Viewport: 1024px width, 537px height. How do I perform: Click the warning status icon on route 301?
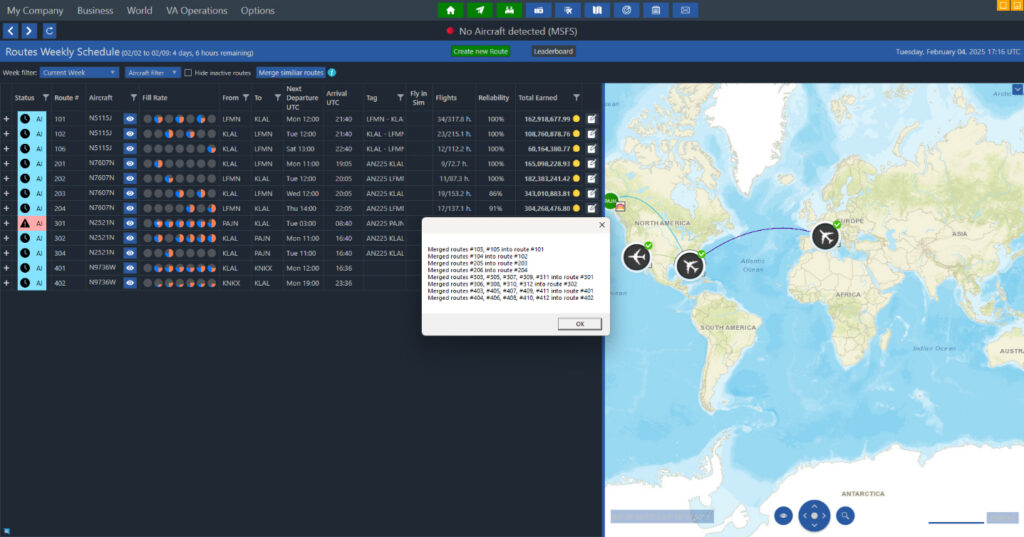[x=25, y=223]
